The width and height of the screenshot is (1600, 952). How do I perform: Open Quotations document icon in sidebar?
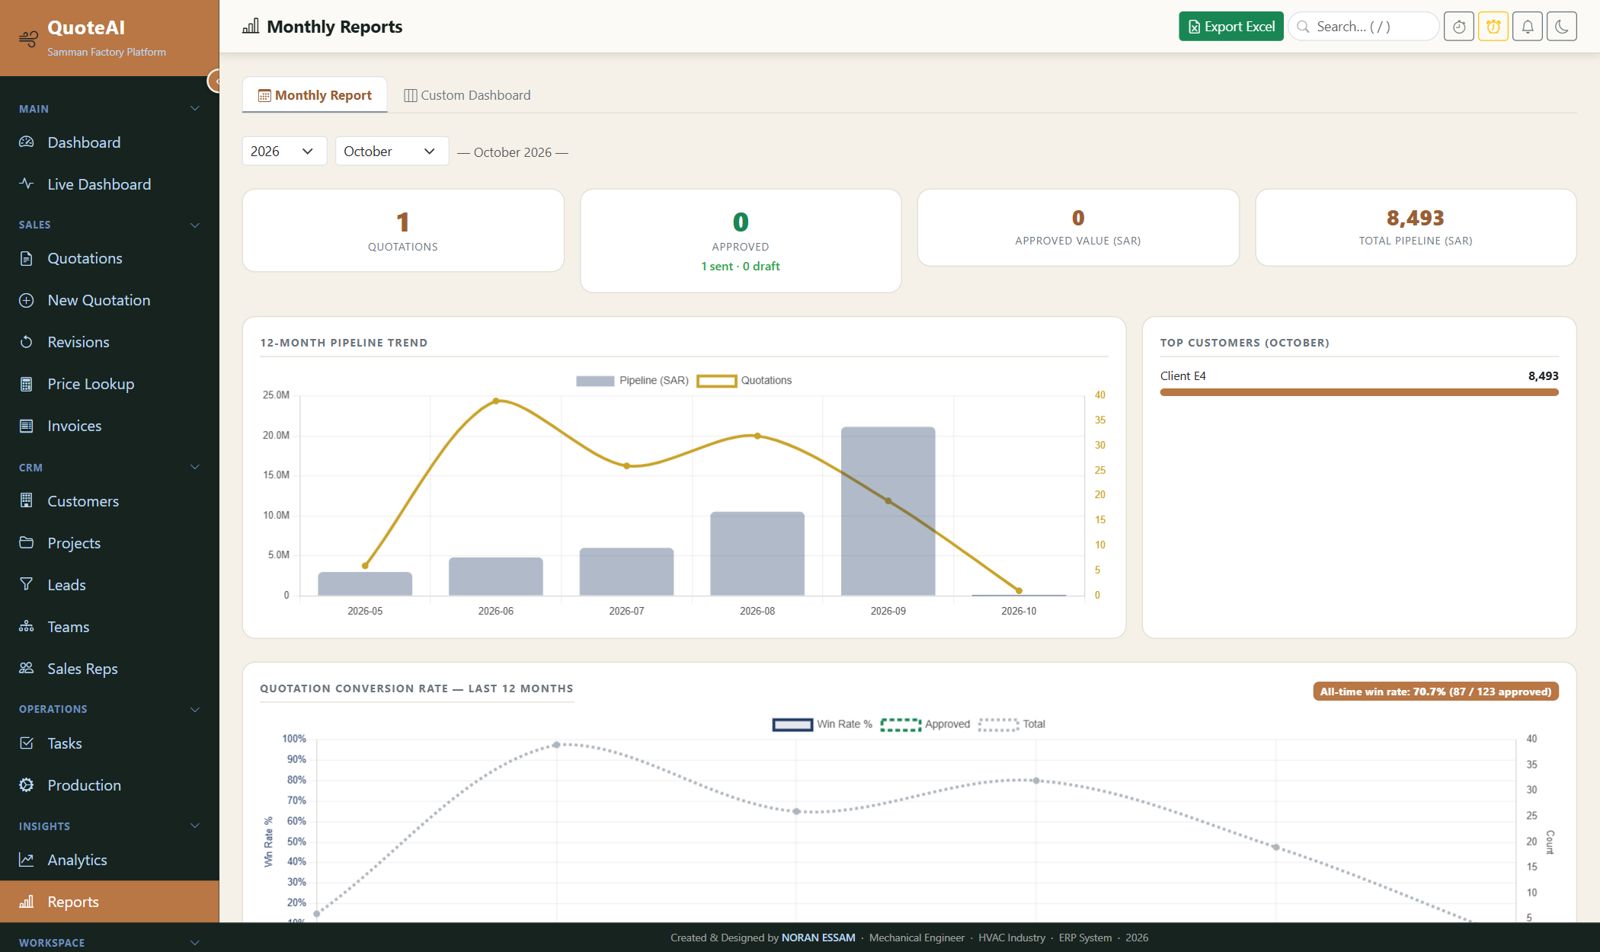point(26,258)
